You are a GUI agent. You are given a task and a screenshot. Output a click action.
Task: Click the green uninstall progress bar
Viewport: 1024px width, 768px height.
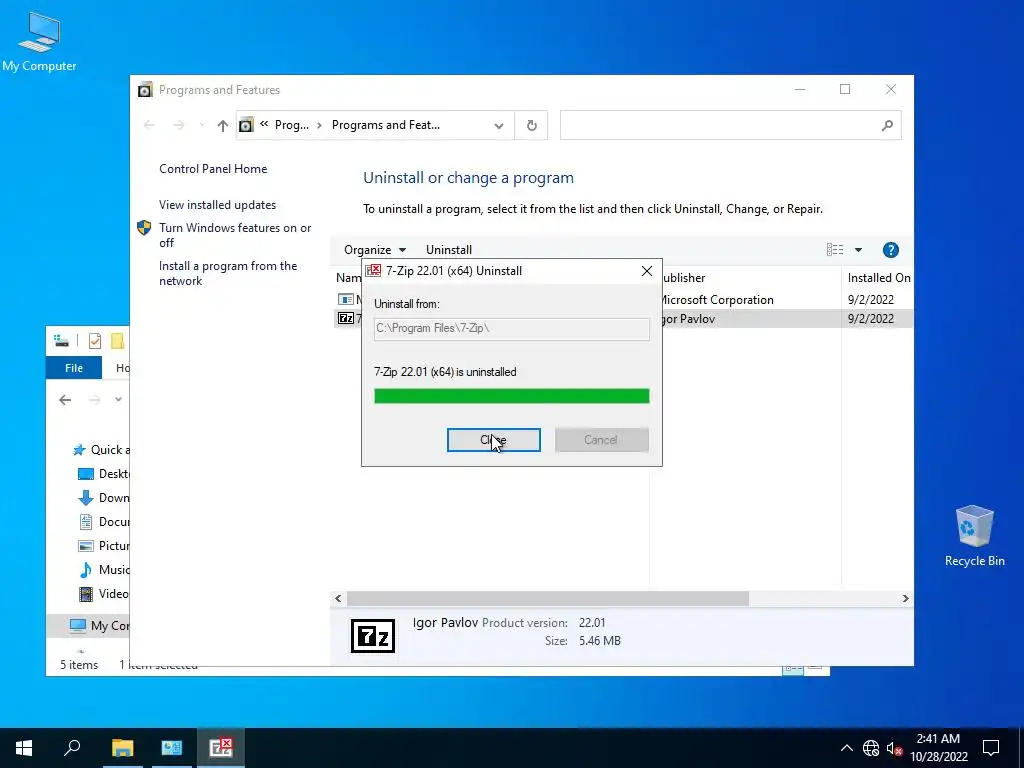pos(512,396)
